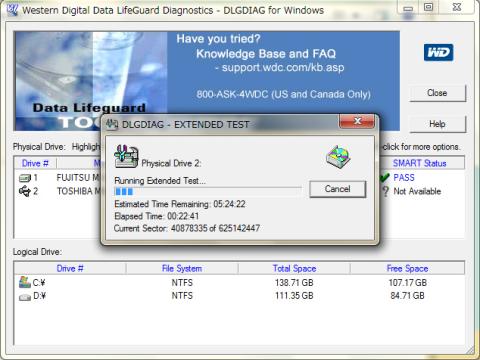Viewport: 480px width, 360px height.
Task: Click the Knowledge Base and FAQ banner text
Action: click(x=266, y=54)
